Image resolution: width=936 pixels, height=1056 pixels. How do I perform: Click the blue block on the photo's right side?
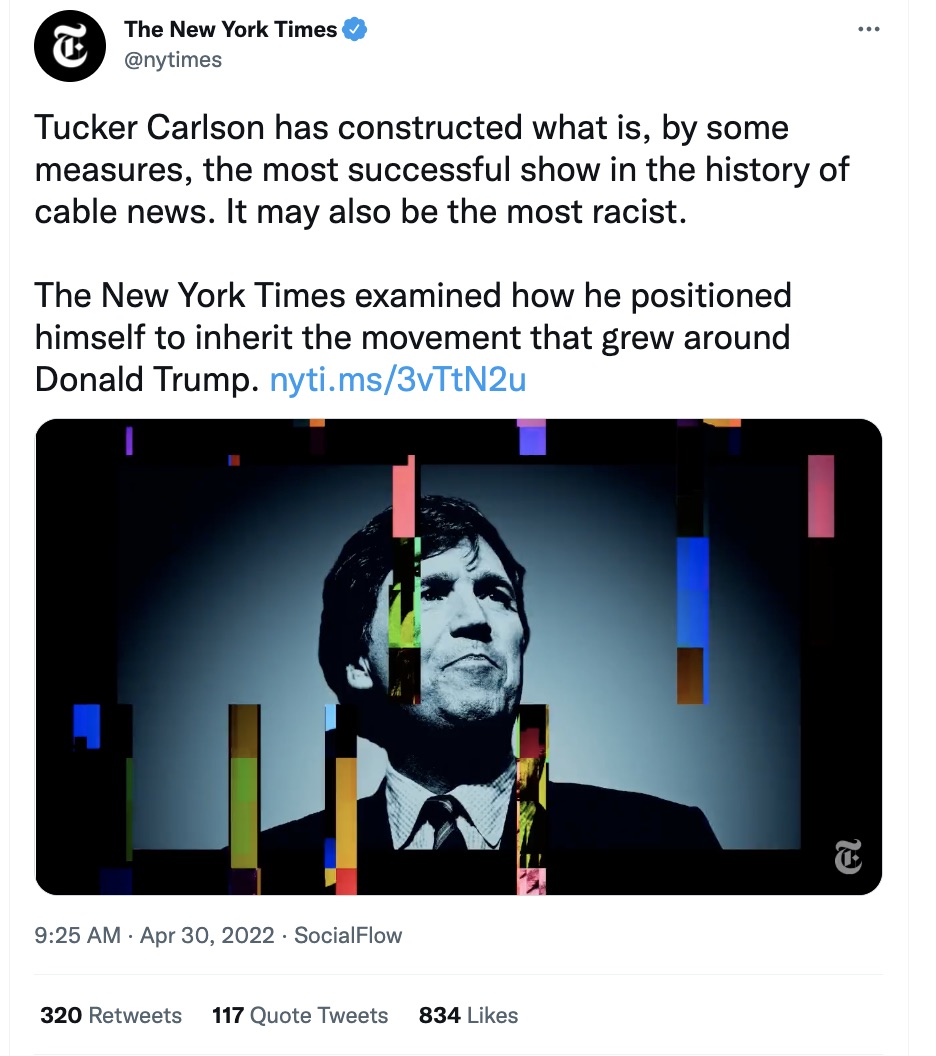(692, 590)
